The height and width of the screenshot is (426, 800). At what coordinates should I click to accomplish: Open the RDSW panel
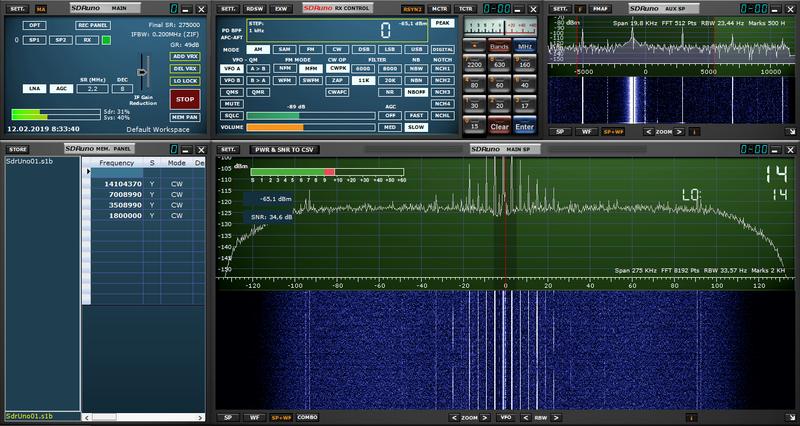254,9
